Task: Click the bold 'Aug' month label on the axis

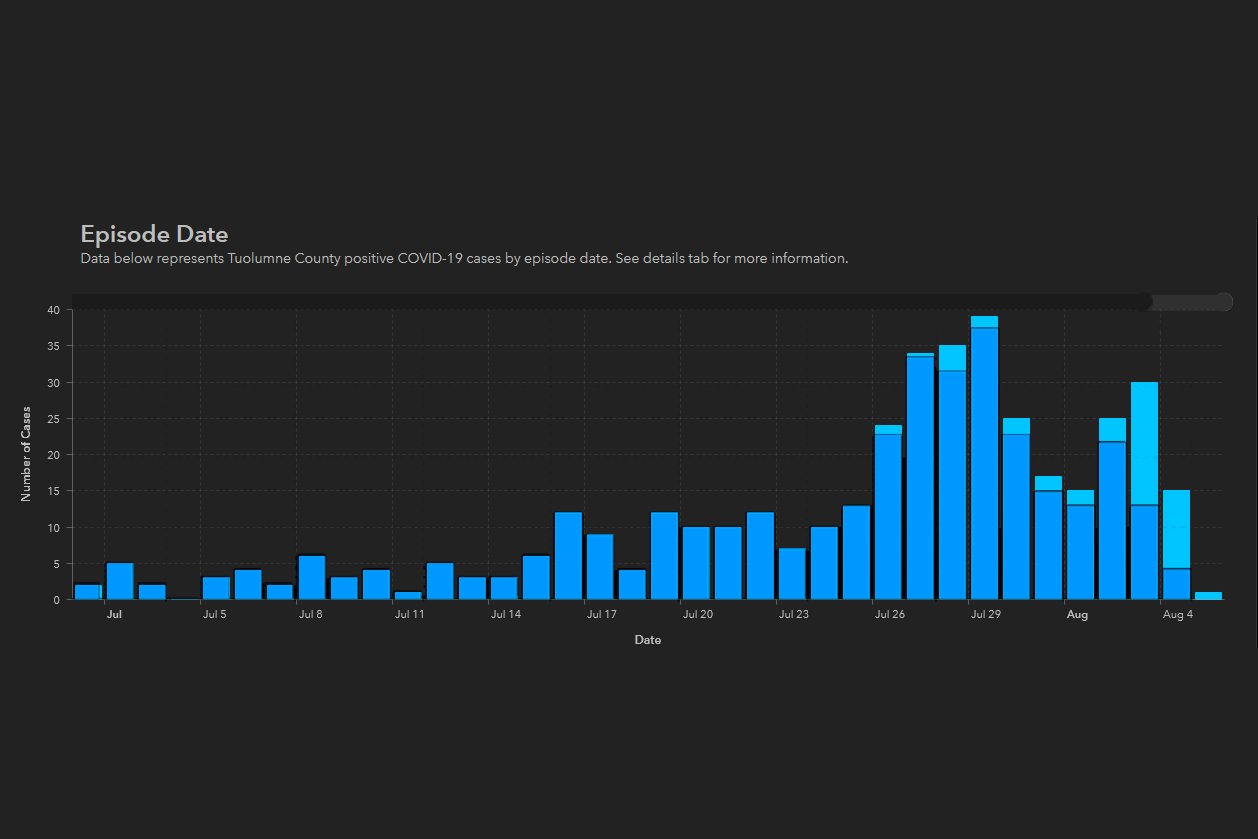Action: click(1077, 615)
